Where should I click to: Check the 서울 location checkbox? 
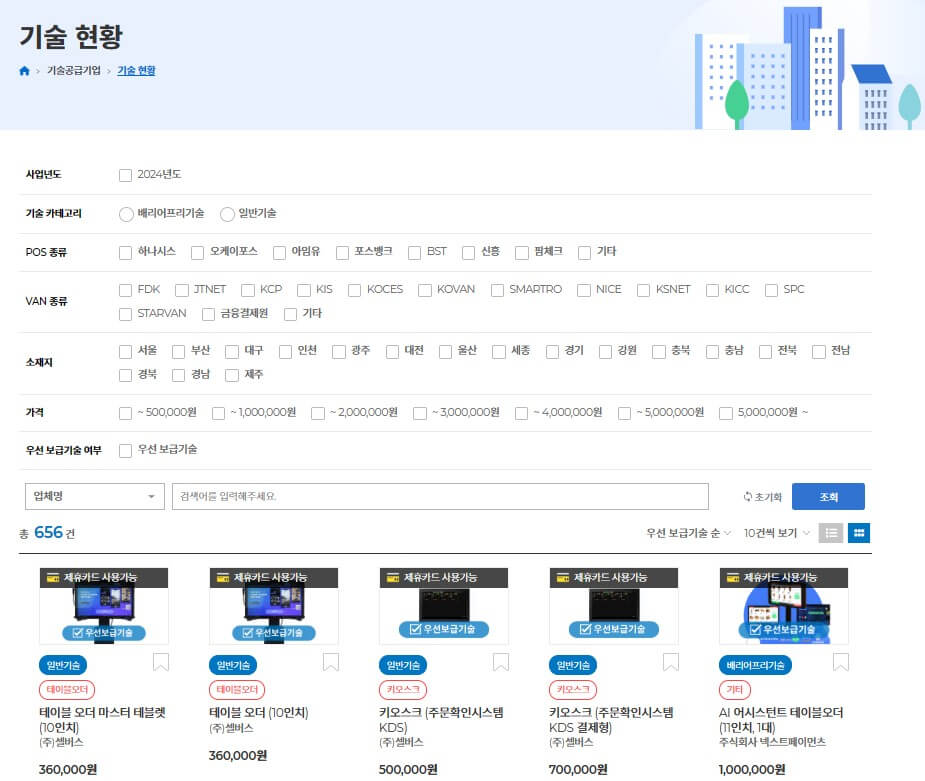click(125, 351)
